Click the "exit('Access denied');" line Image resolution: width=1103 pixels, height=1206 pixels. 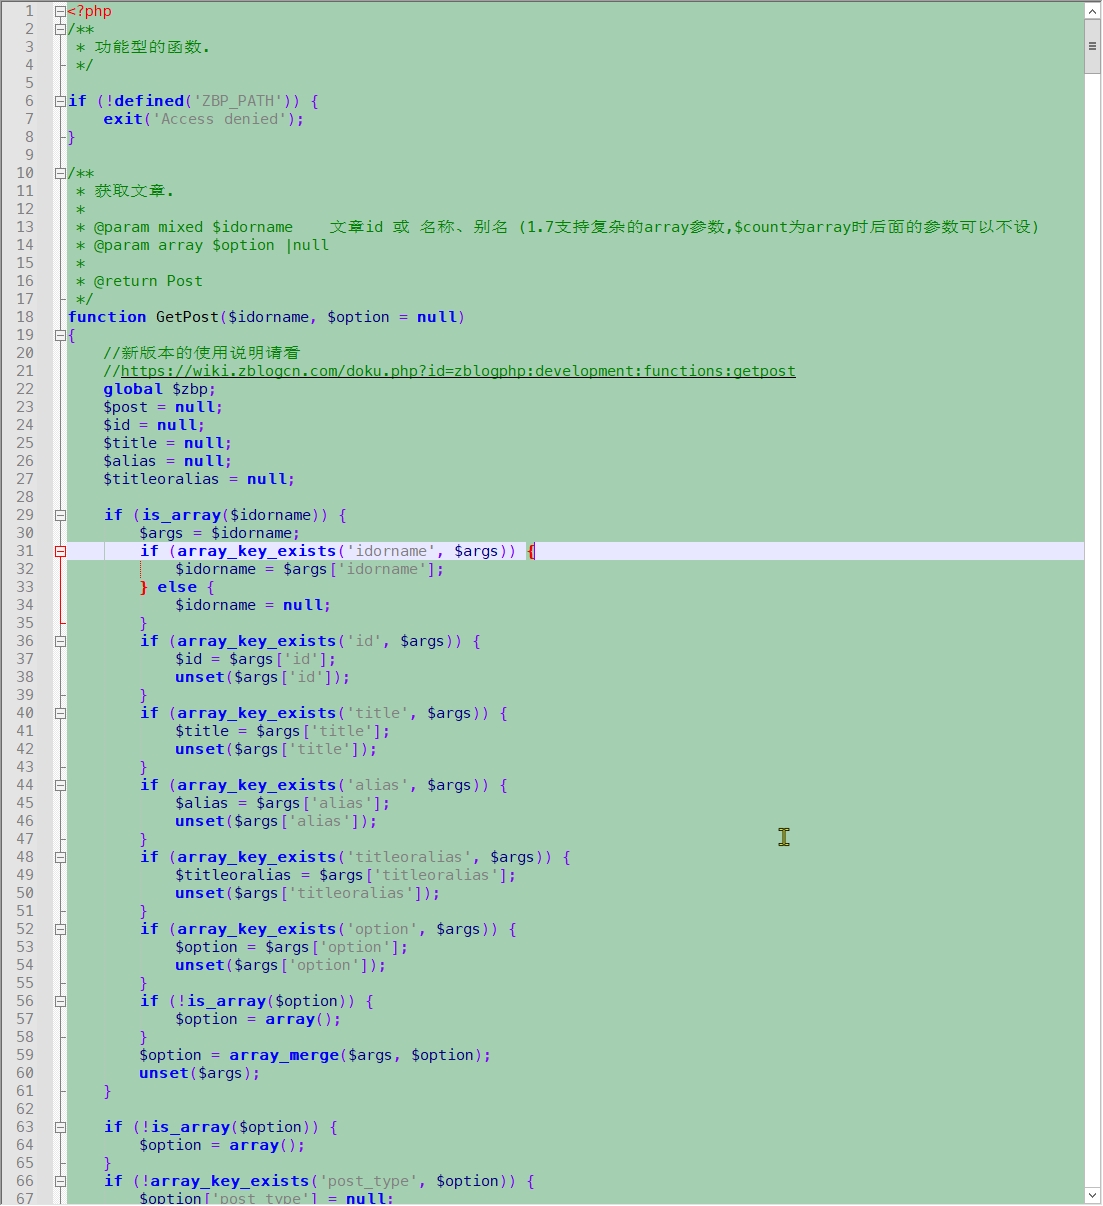coord(203,119)
